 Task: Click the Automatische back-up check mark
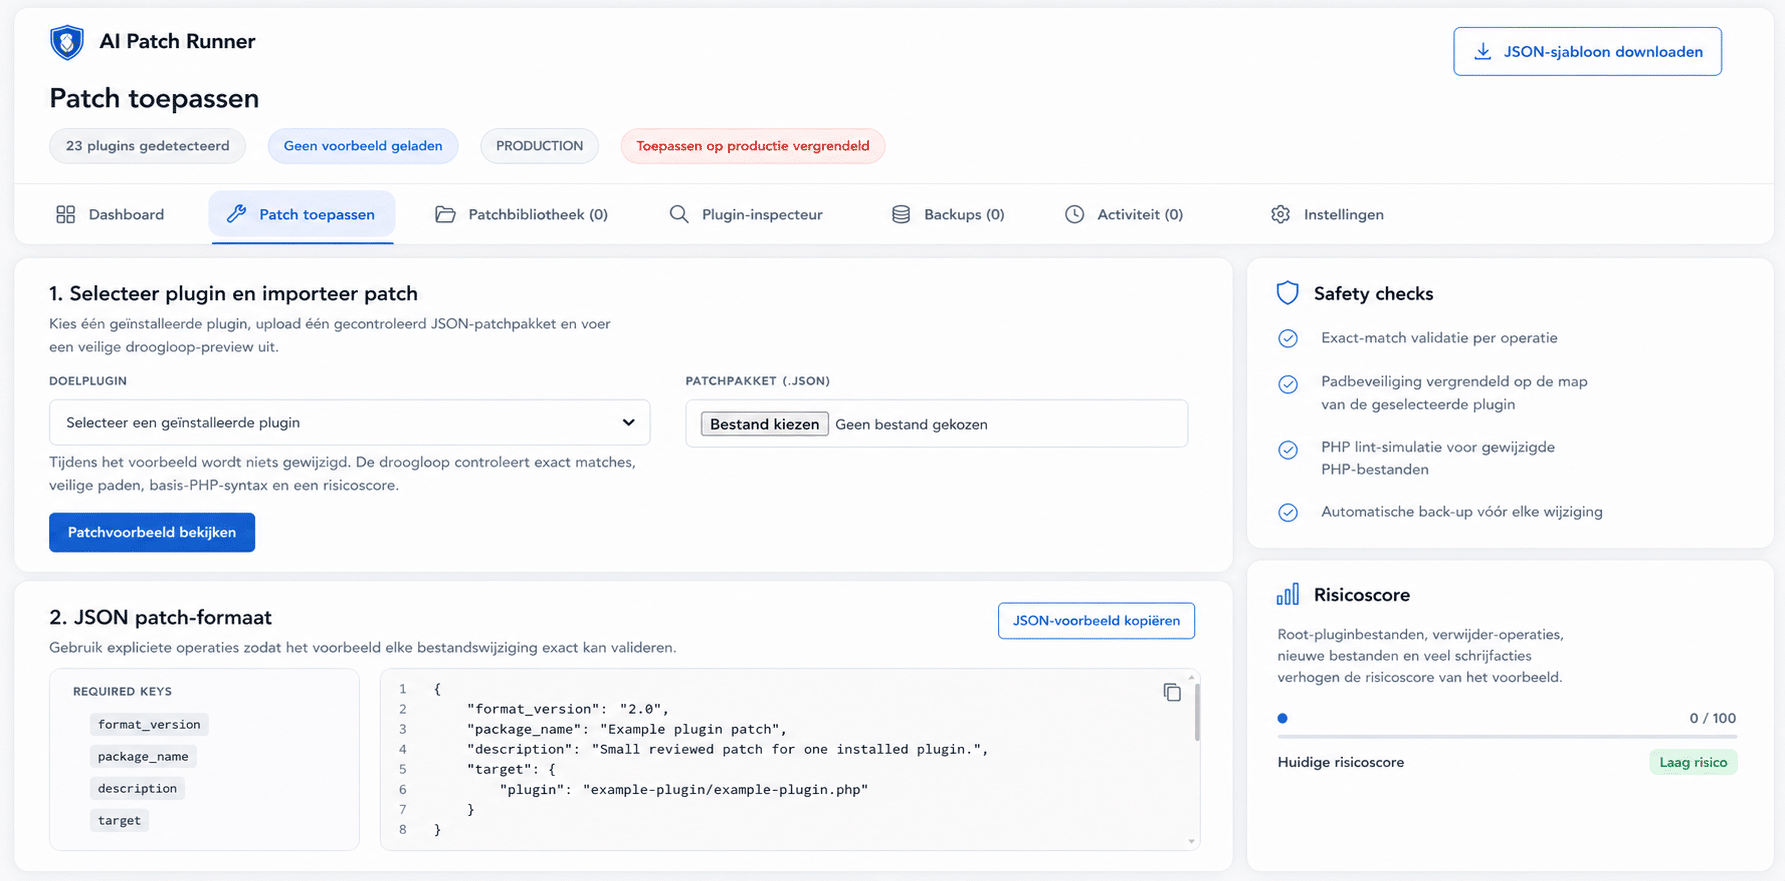coord(1288,513)
